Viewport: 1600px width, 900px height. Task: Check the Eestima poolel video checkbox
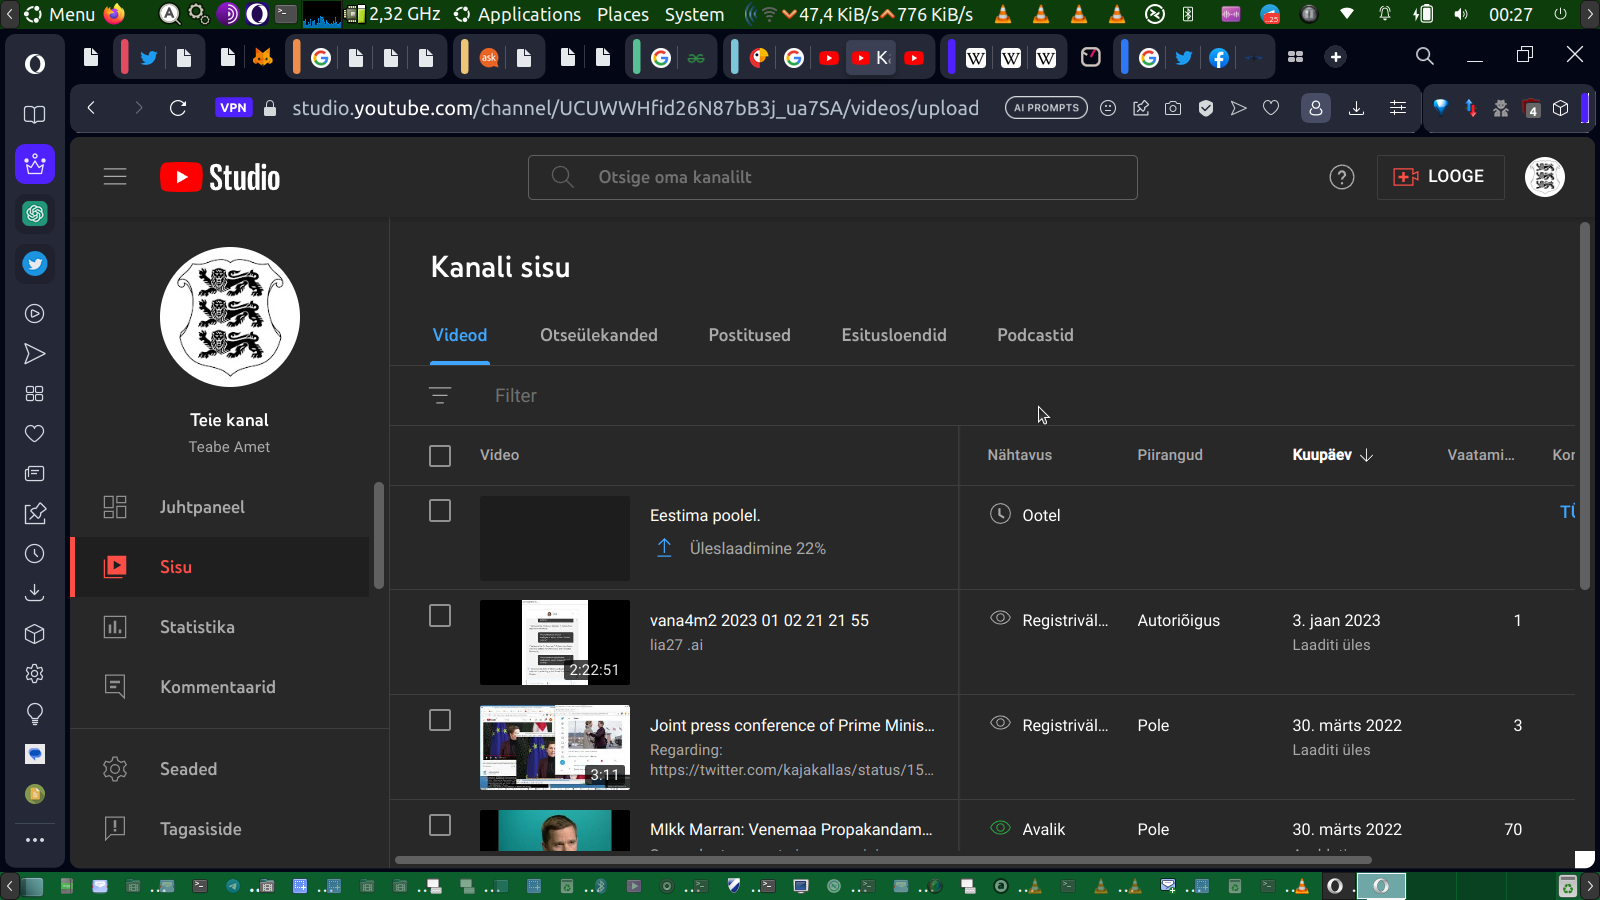coord(440,511)
